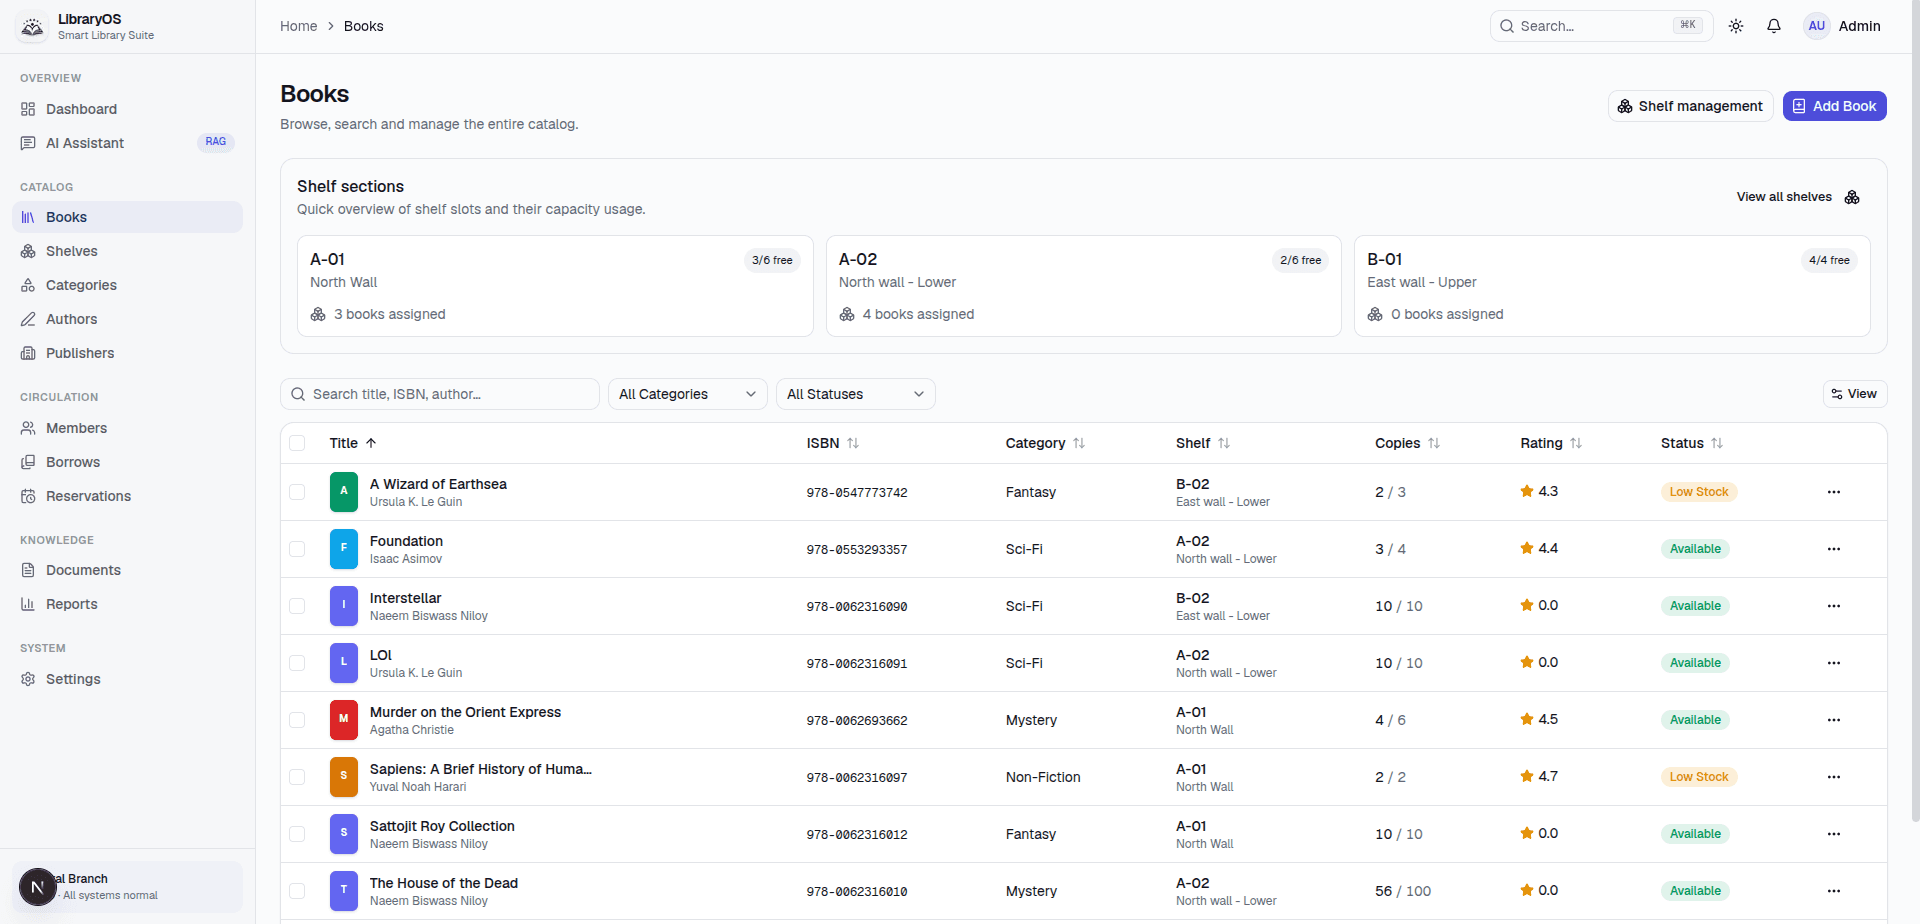Tick the select-all header checkbox
Viewport: 1920px width, 924px height.
pyautogui.click(x=297, y=443)
